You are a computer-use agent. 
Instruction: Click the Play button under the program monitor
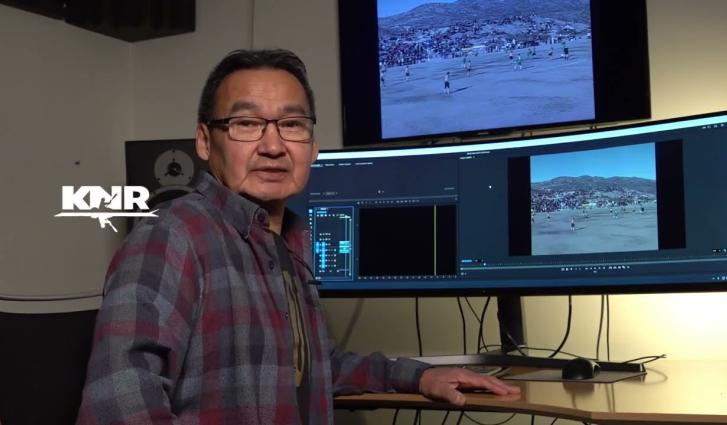point(591,268)
